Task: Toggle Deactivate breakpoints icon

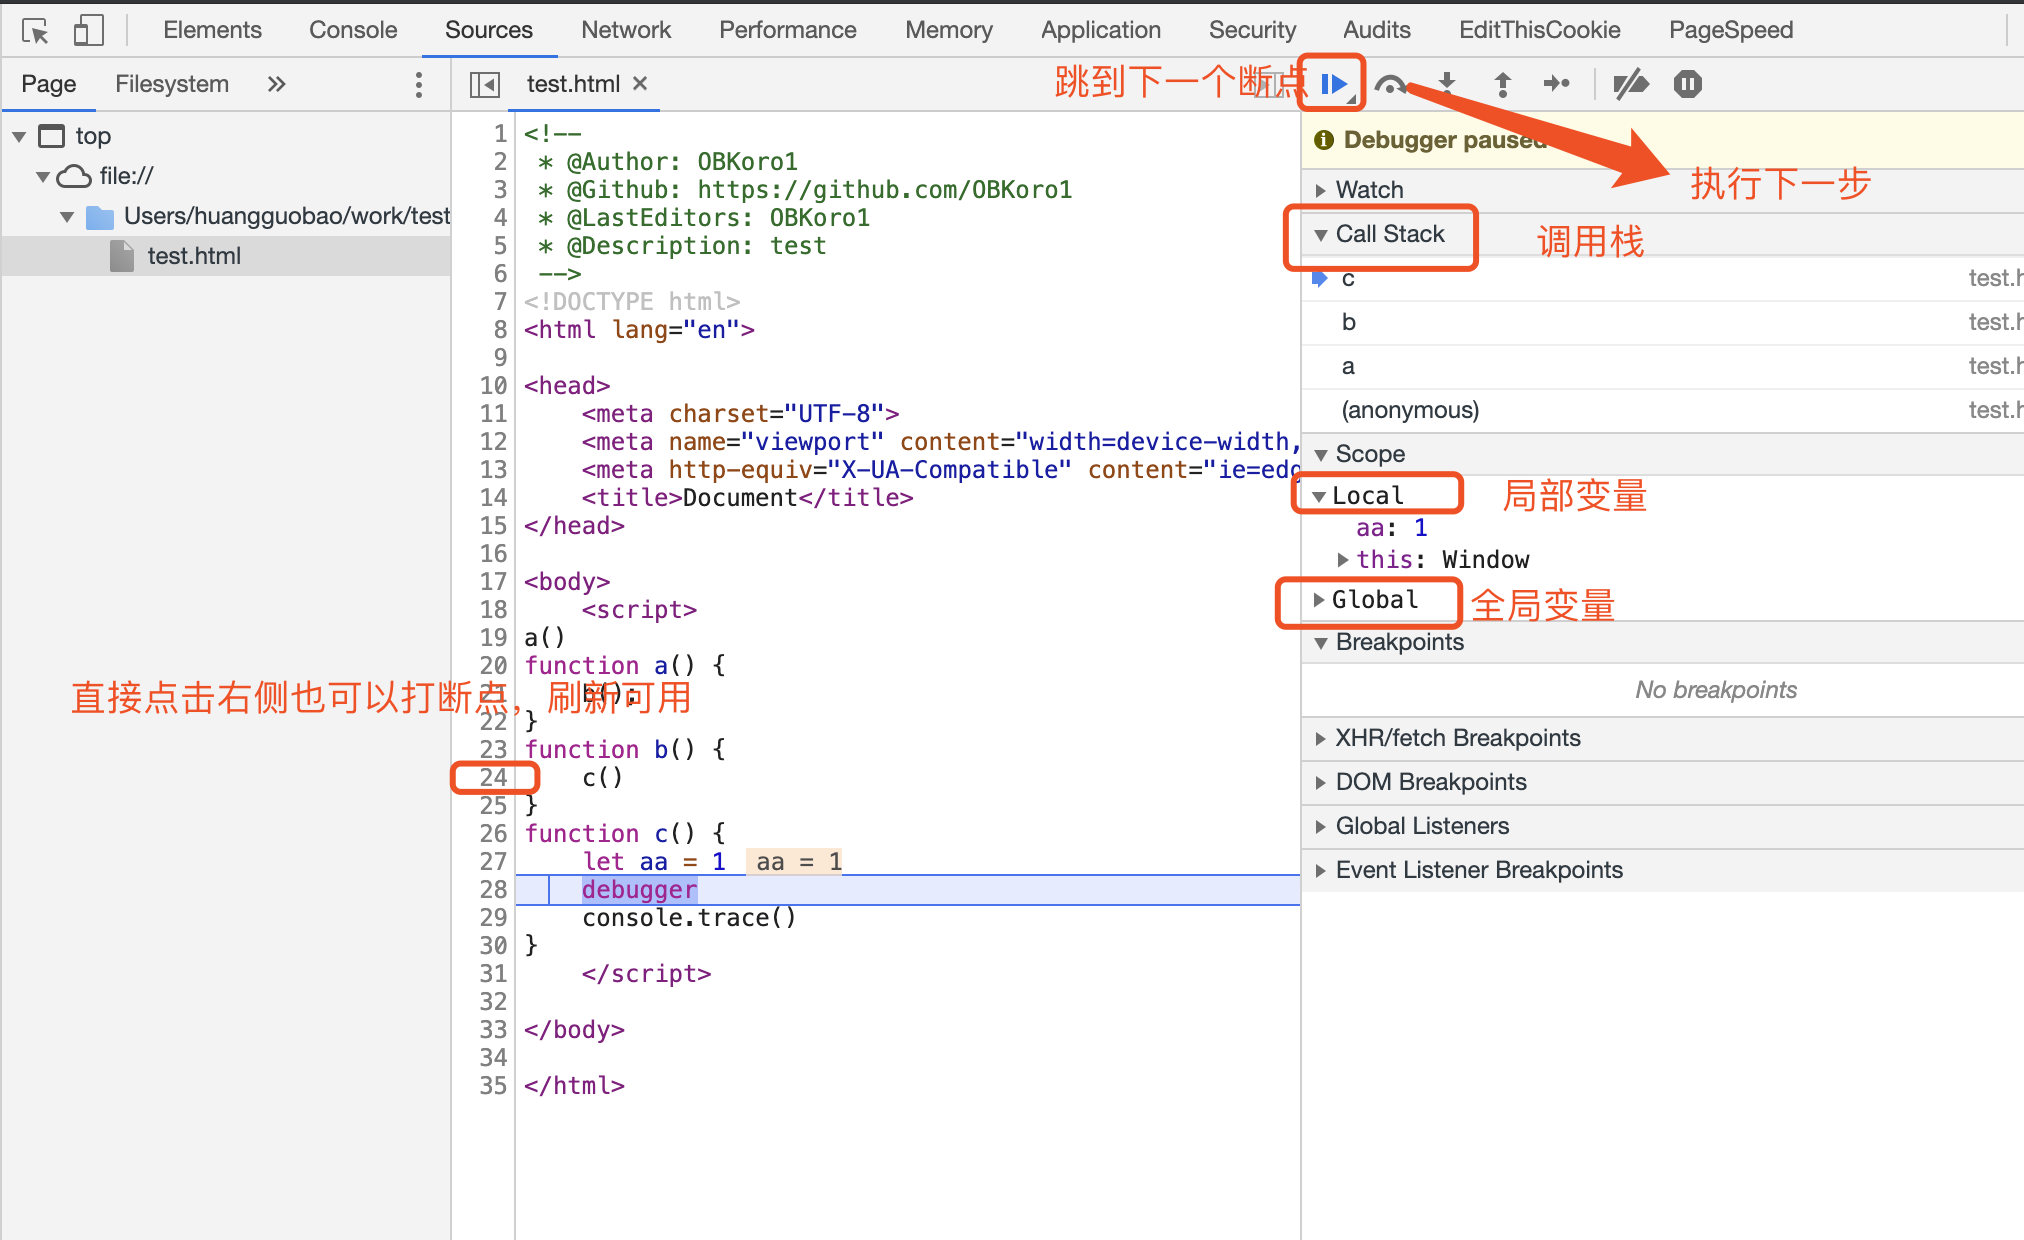Action: [1631, 84]
